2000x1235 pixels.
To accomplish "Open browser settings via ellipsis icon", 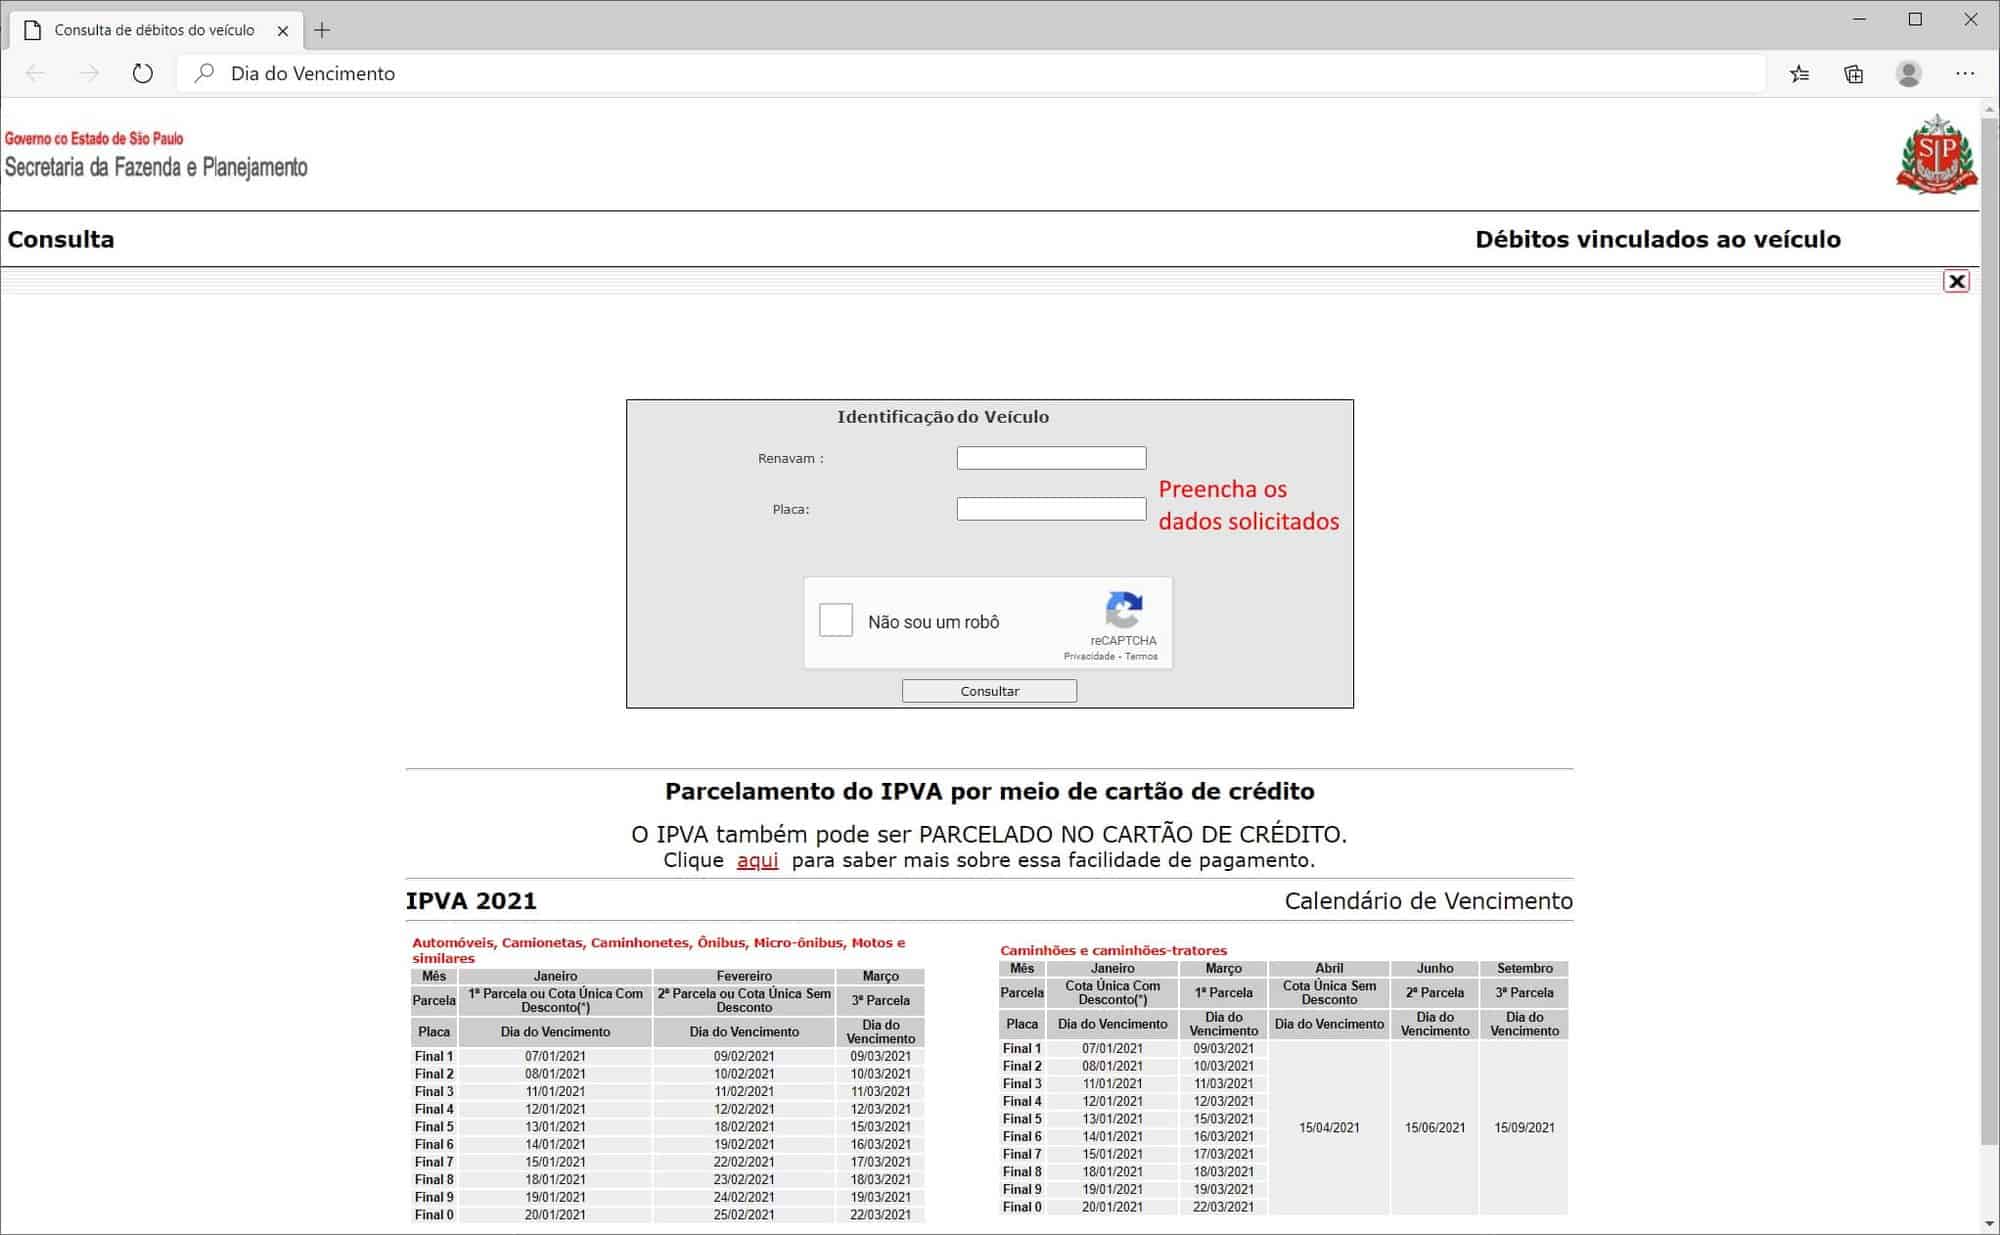I will [1966, 73].
